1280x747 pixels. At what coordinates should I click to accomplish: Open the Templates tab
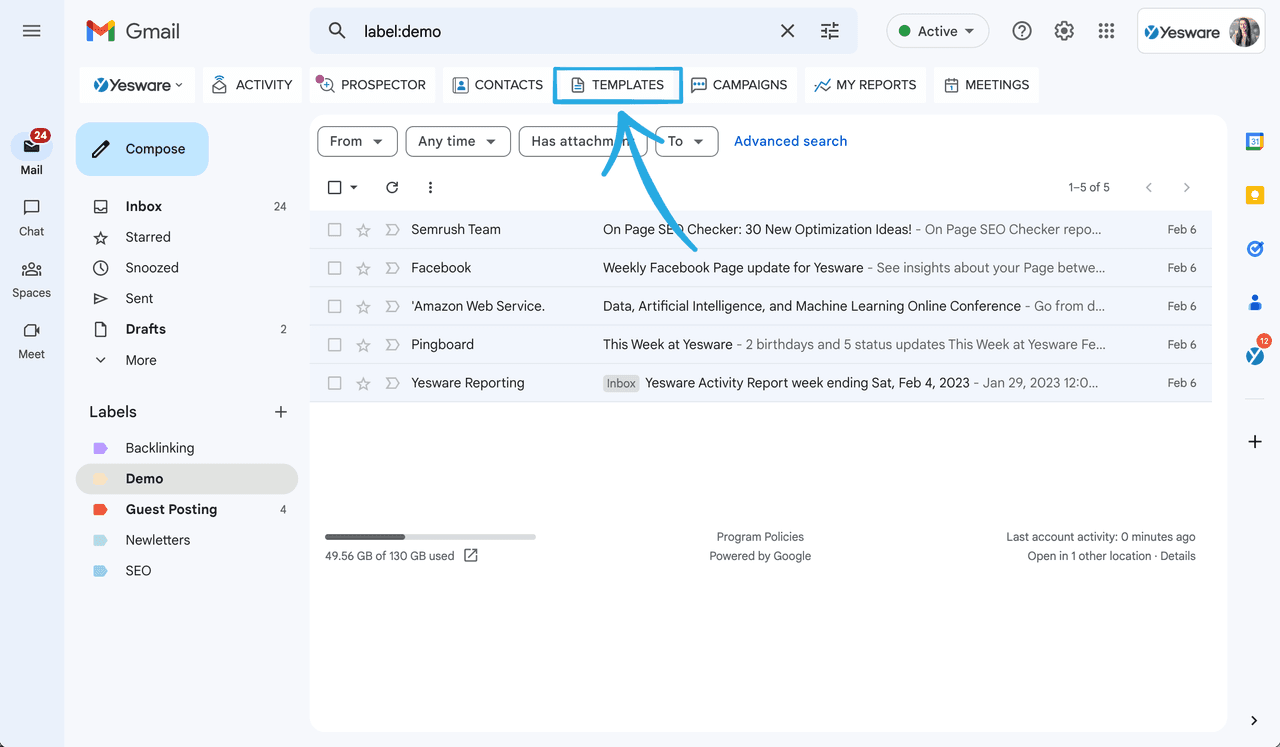click(617, 85)
